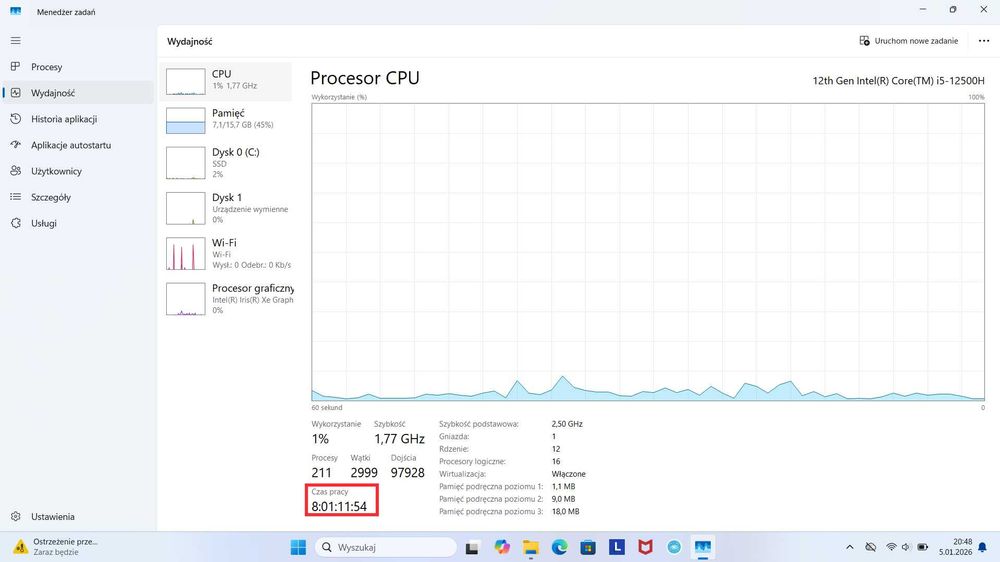Image resolution: width=1000 pixels, height=562 pixels.
Task: Click the Usługi puzzle-gear icon
Action: click(x=16, y=223)
